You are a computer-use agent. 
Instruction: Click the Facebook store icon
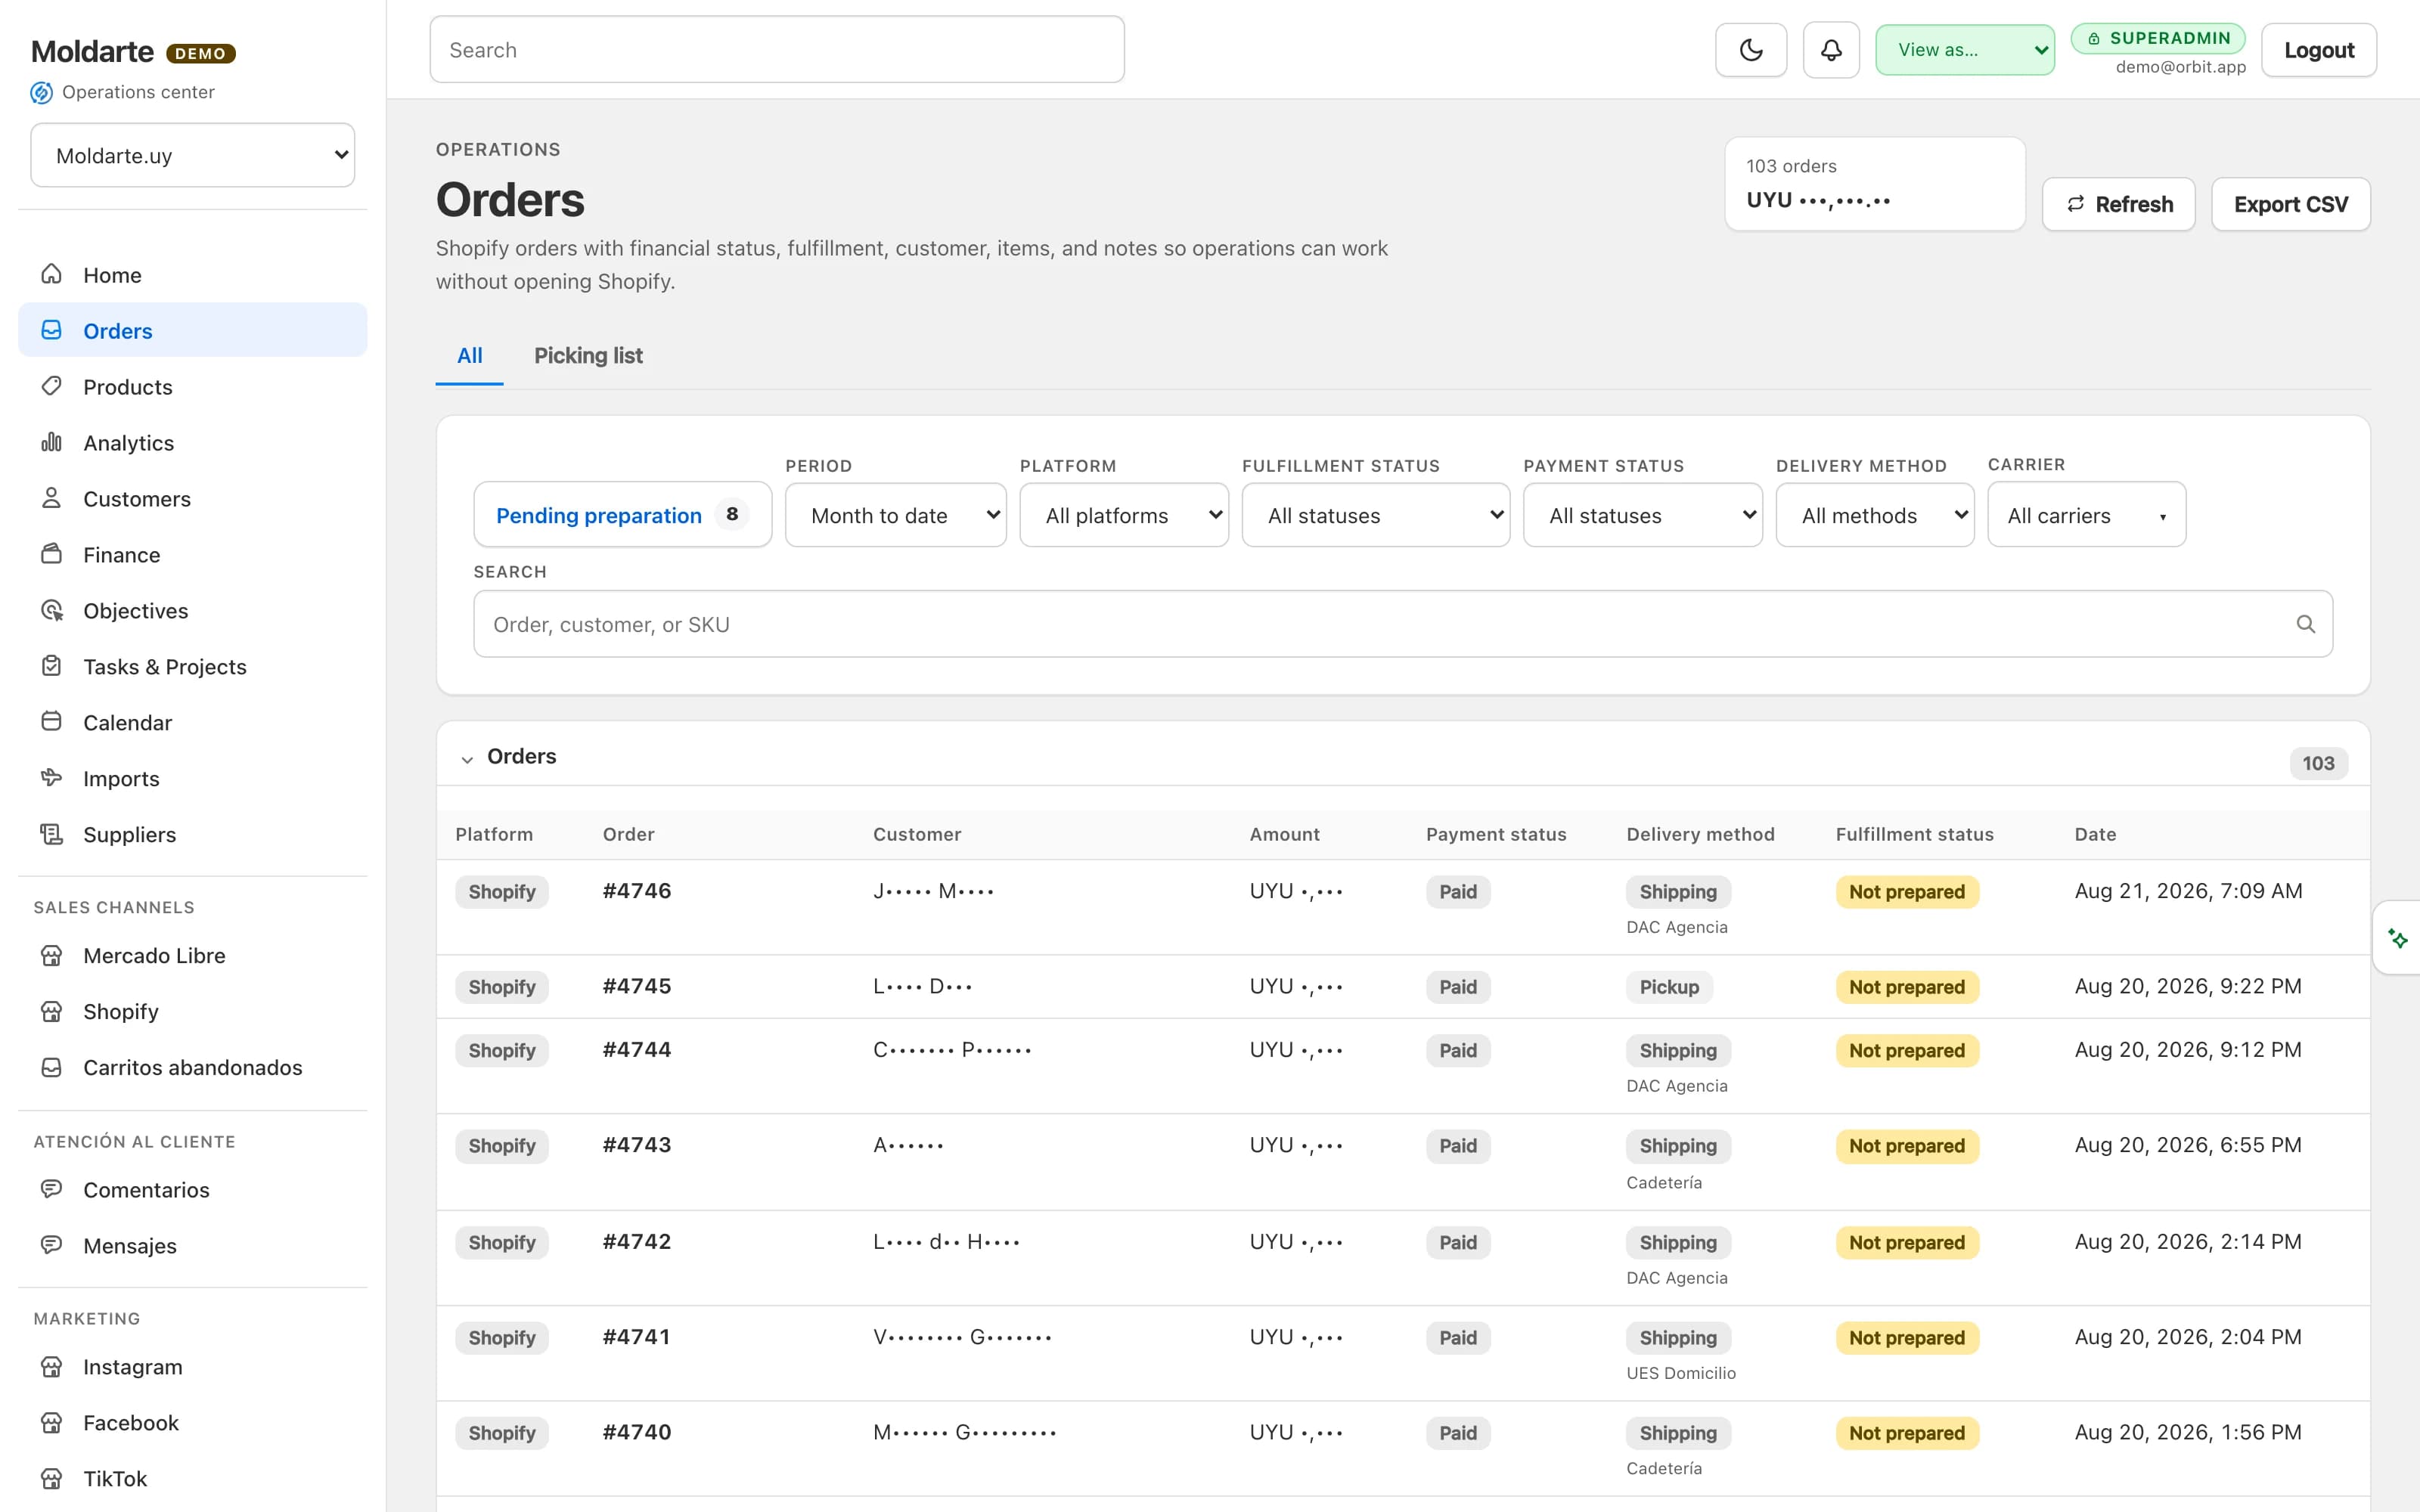click(x=51, y=1422)
